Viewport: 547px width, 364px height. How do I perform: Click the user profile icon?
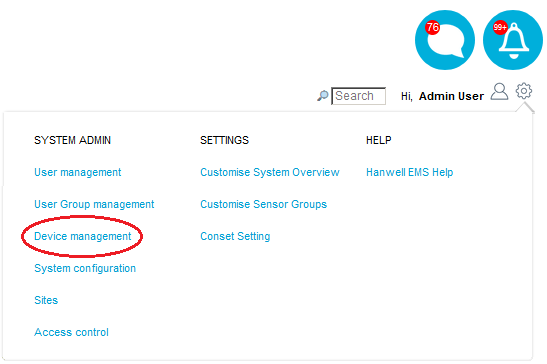(499, 92)
